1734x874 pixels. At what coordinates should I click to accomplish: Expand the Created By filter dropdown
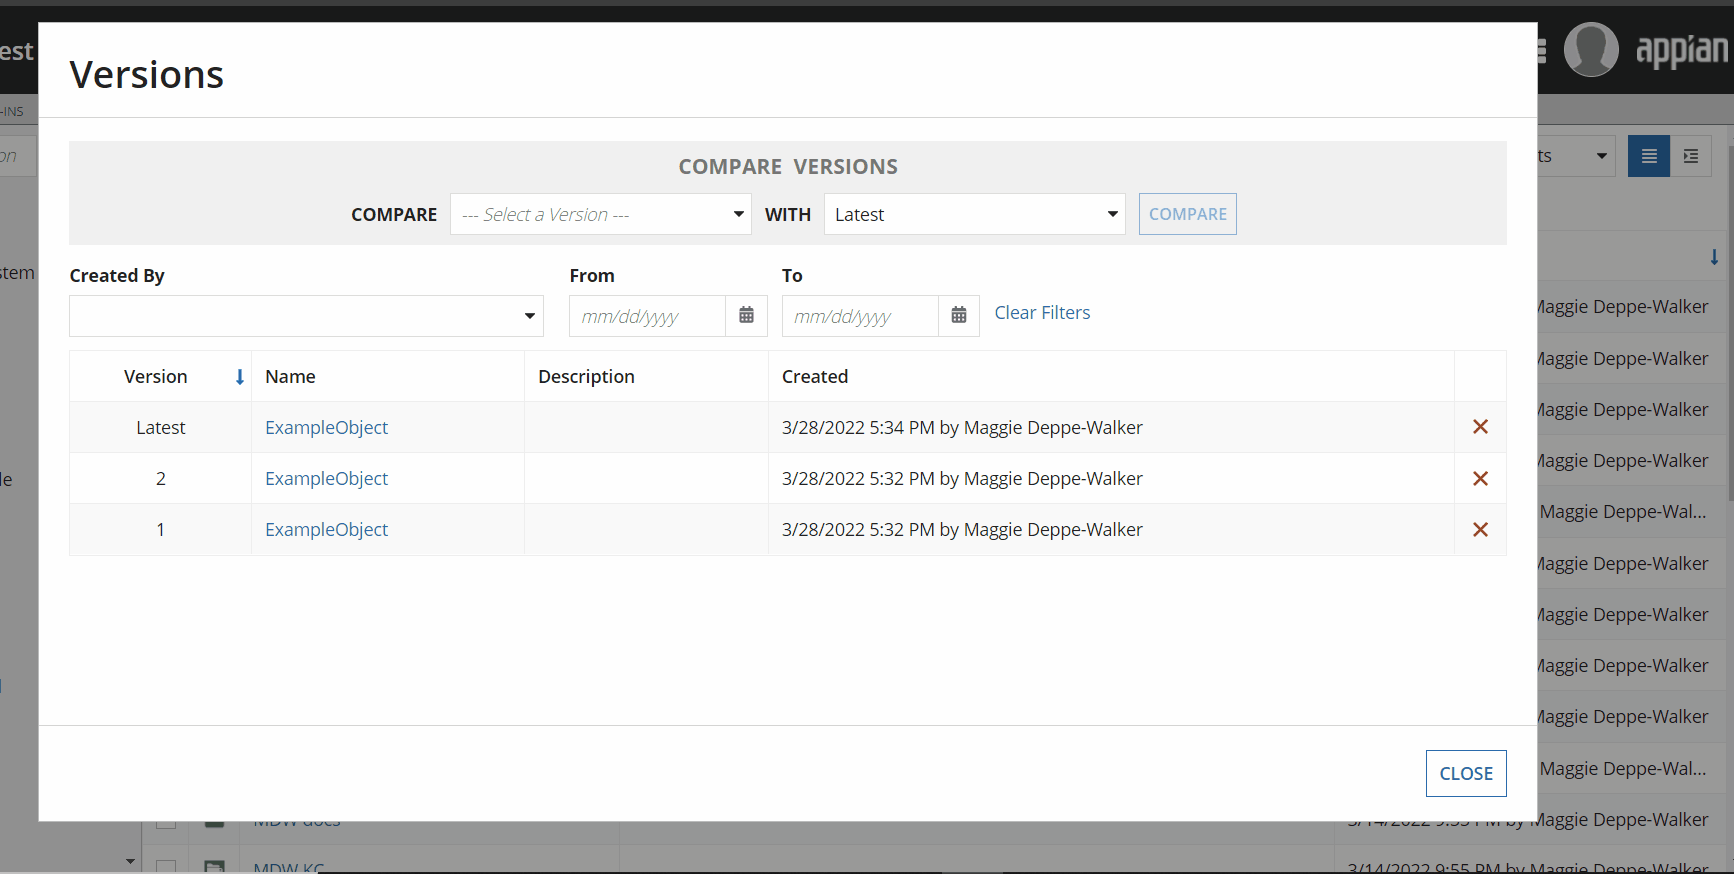click(306, 316)
